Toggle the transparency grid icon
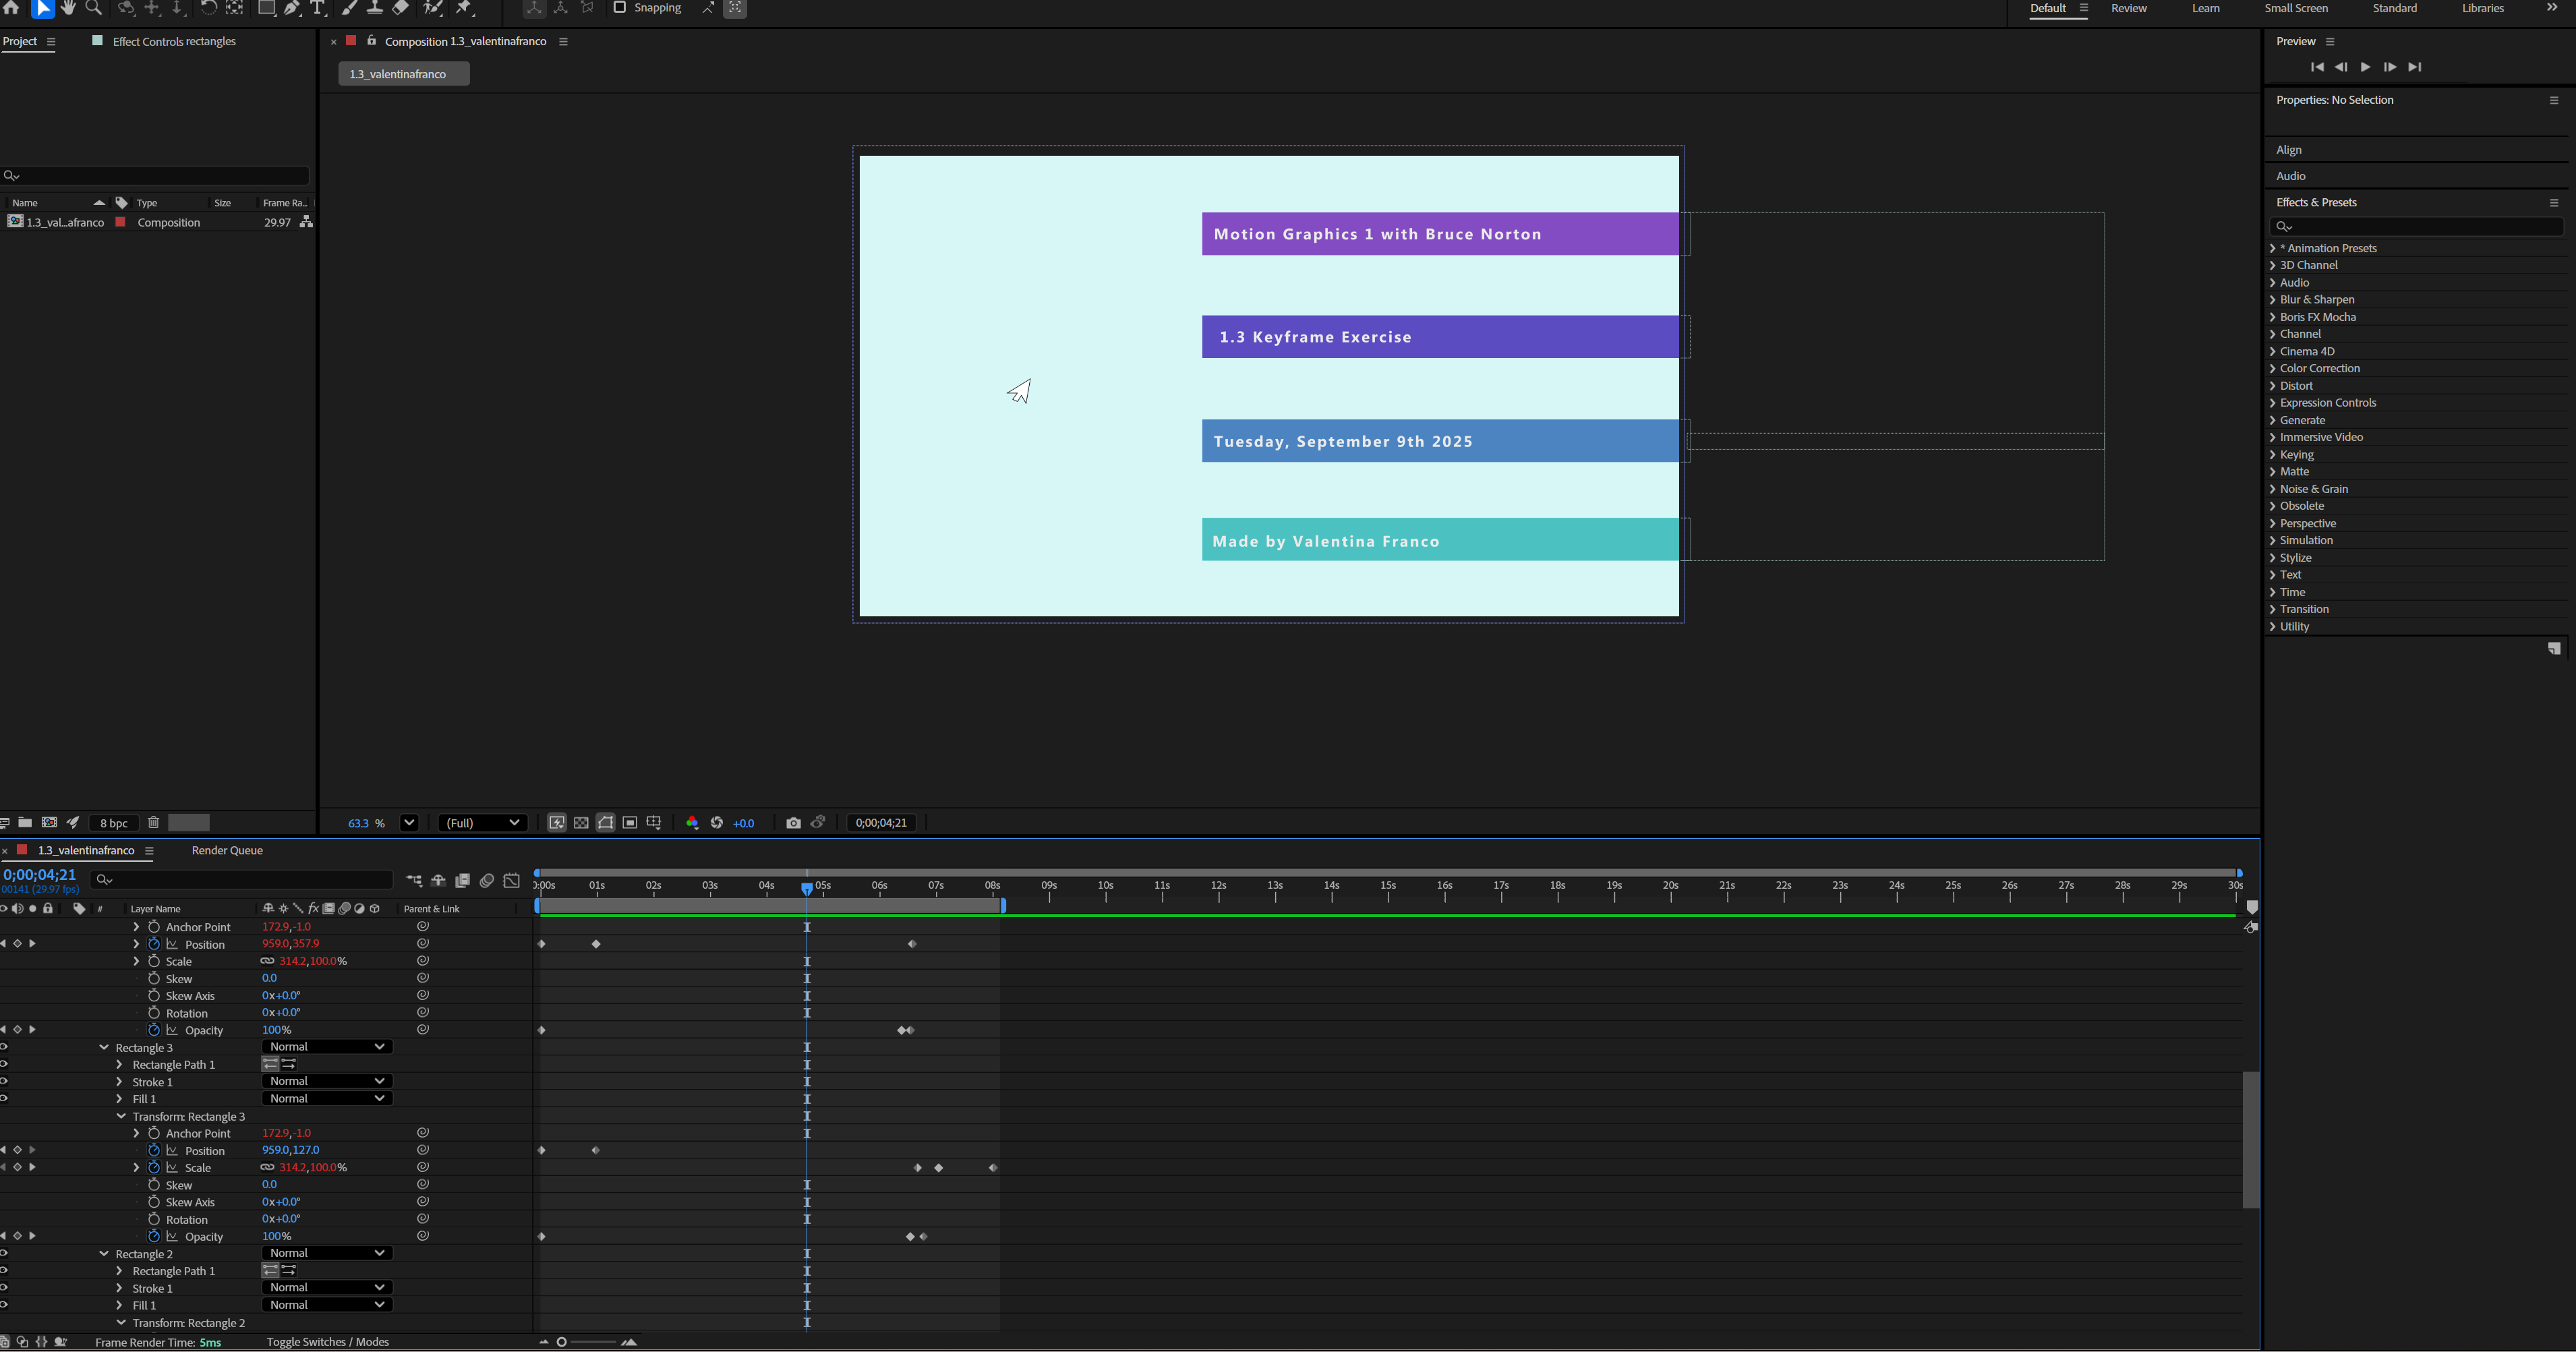 point(581,823)
